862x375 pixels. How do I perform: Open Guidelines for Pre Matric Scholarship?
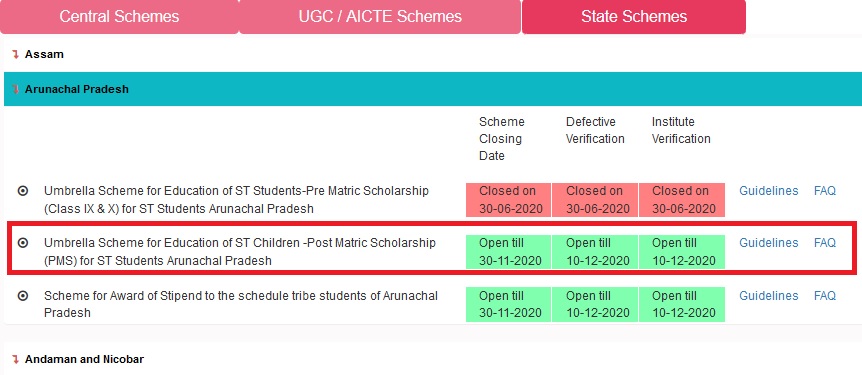tap(769, 191)
